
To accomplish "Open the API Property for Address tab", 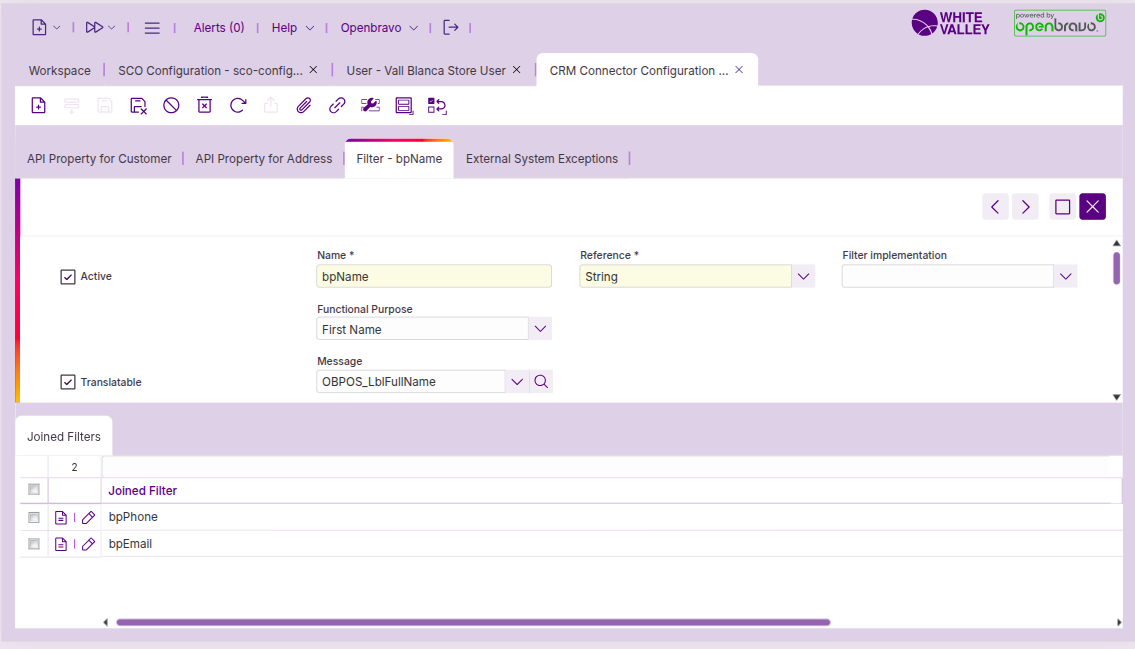I will pos(263,159).
